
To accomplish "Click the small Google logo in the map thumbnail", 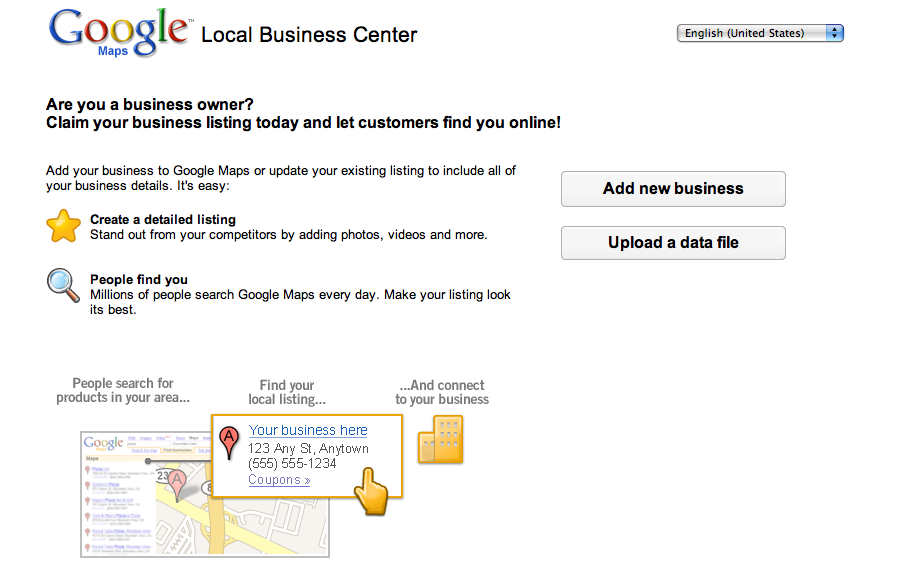I will click(103, 442).
